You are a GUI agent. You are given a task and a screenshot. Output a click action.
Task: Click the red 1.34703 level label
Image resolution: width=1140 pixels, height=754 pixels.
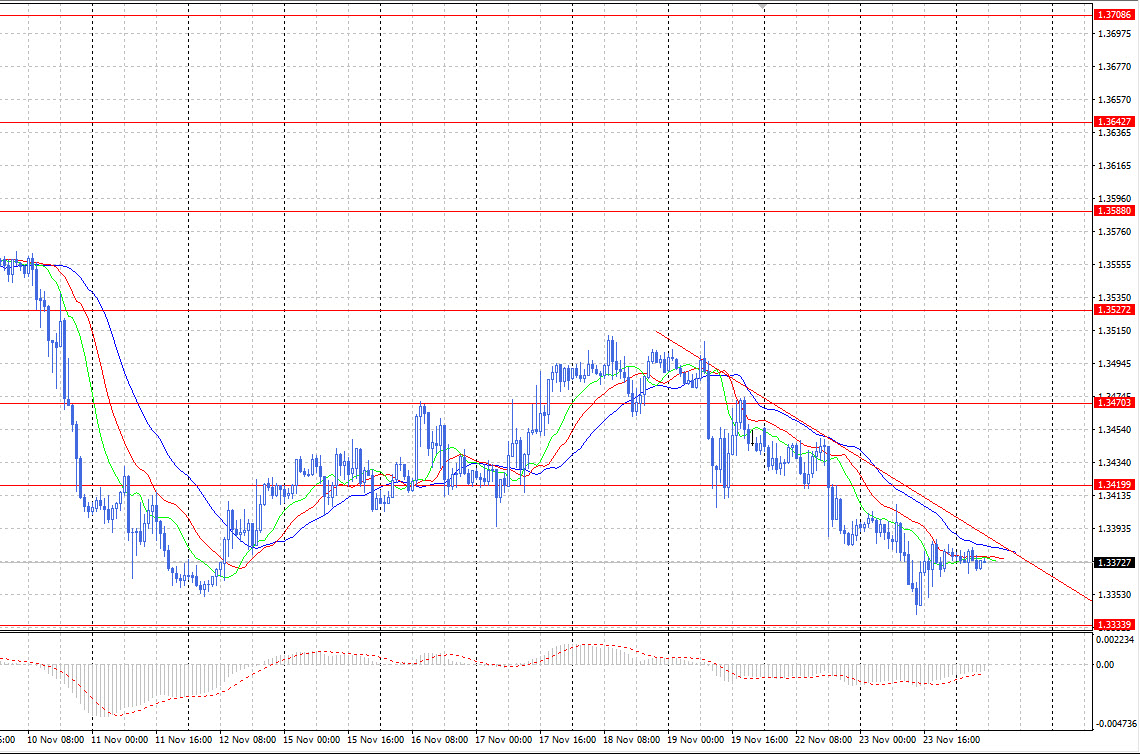click(x=1114, y=403)
